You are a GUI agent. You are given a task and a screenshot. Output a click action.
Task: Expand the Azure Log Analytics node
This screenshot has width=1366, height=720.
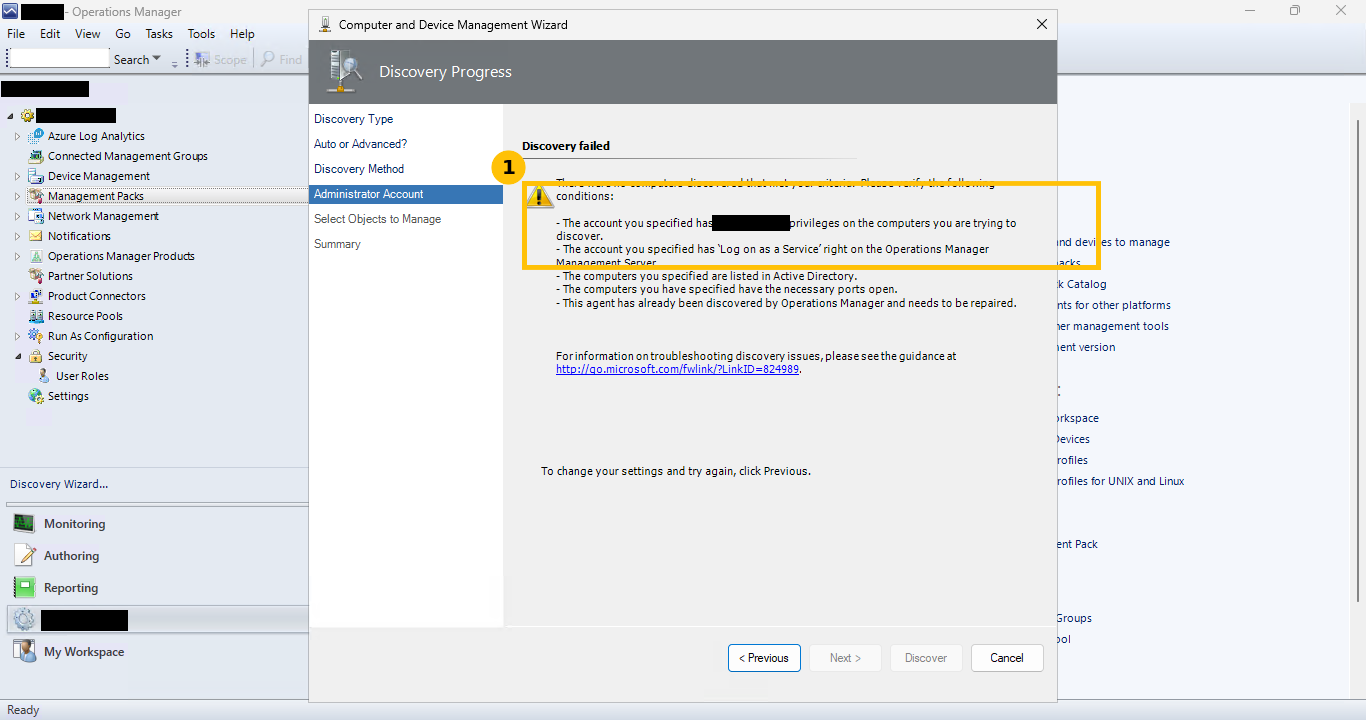coord(17,136)
